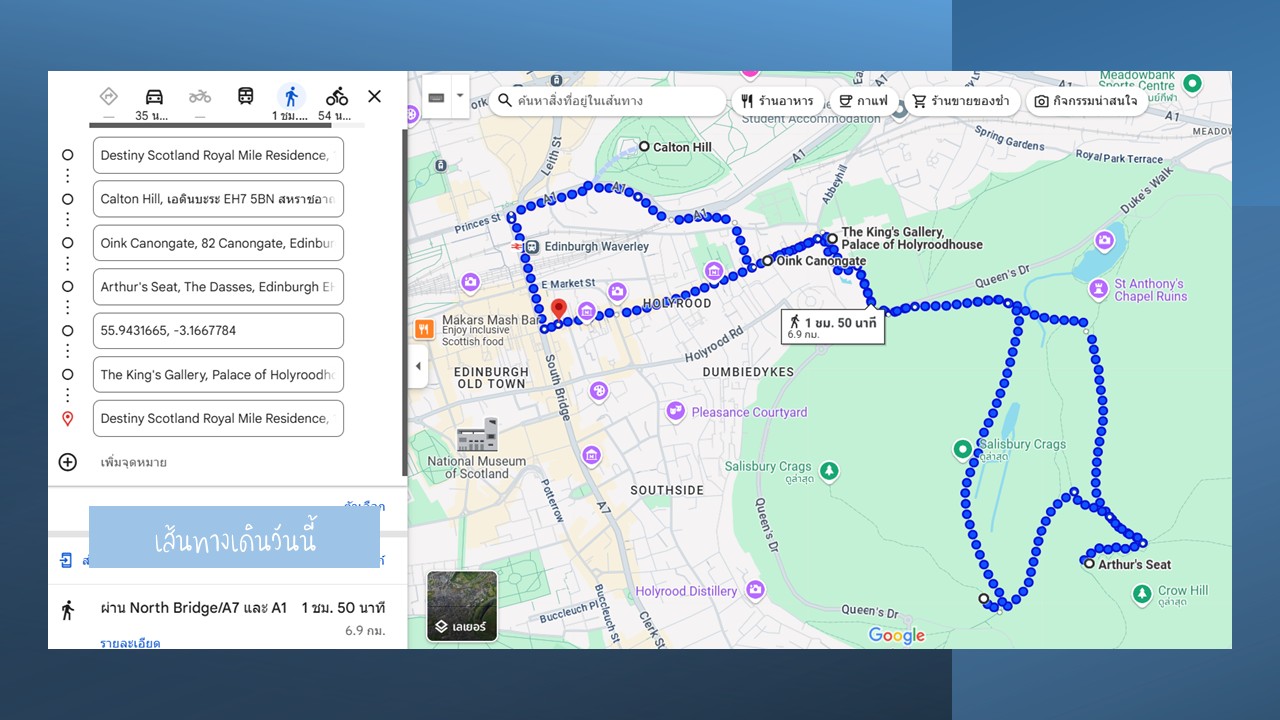Click the send to phone icon

(66, 560)
